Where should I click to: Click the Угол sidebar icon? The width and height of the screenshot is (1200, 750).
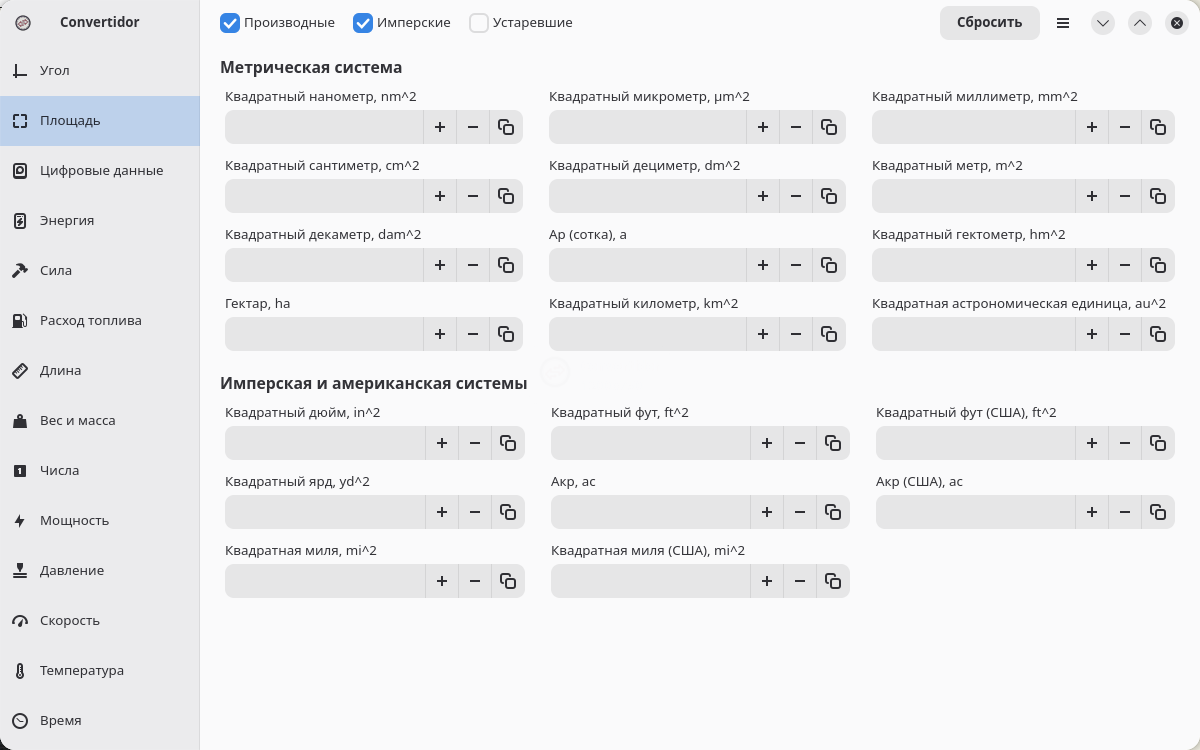click(x=20, y=71)
